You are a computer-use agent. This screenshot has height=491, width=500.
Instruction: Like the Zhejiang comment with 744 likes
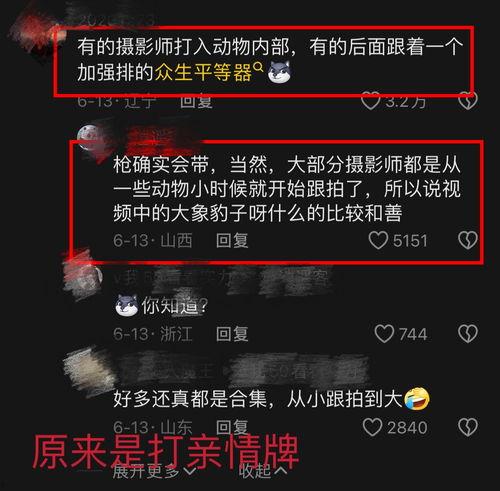coord(384,334)
